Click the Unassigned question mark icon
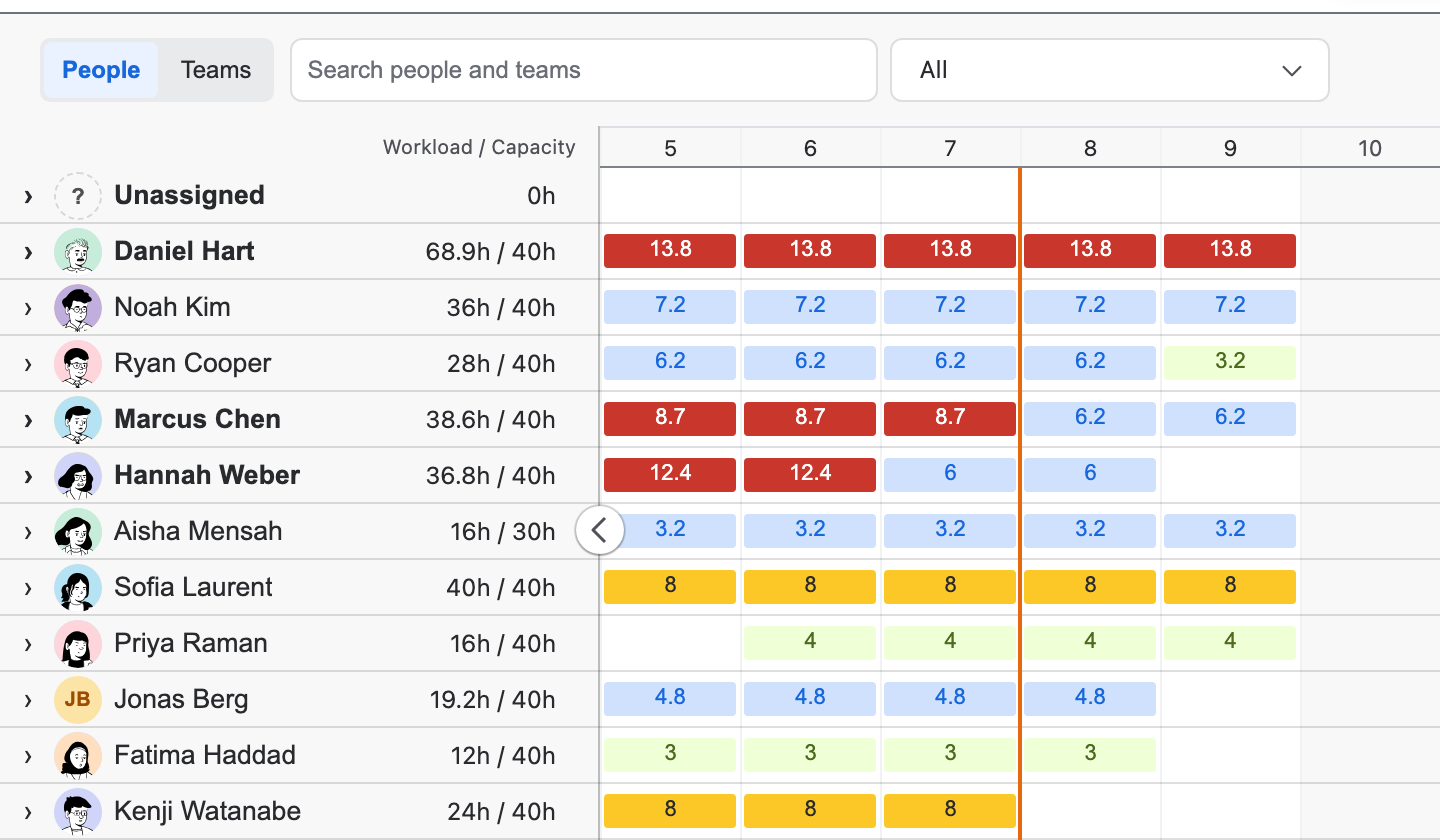The width and height of the screenshot is (1440, 840). (78, 195)
